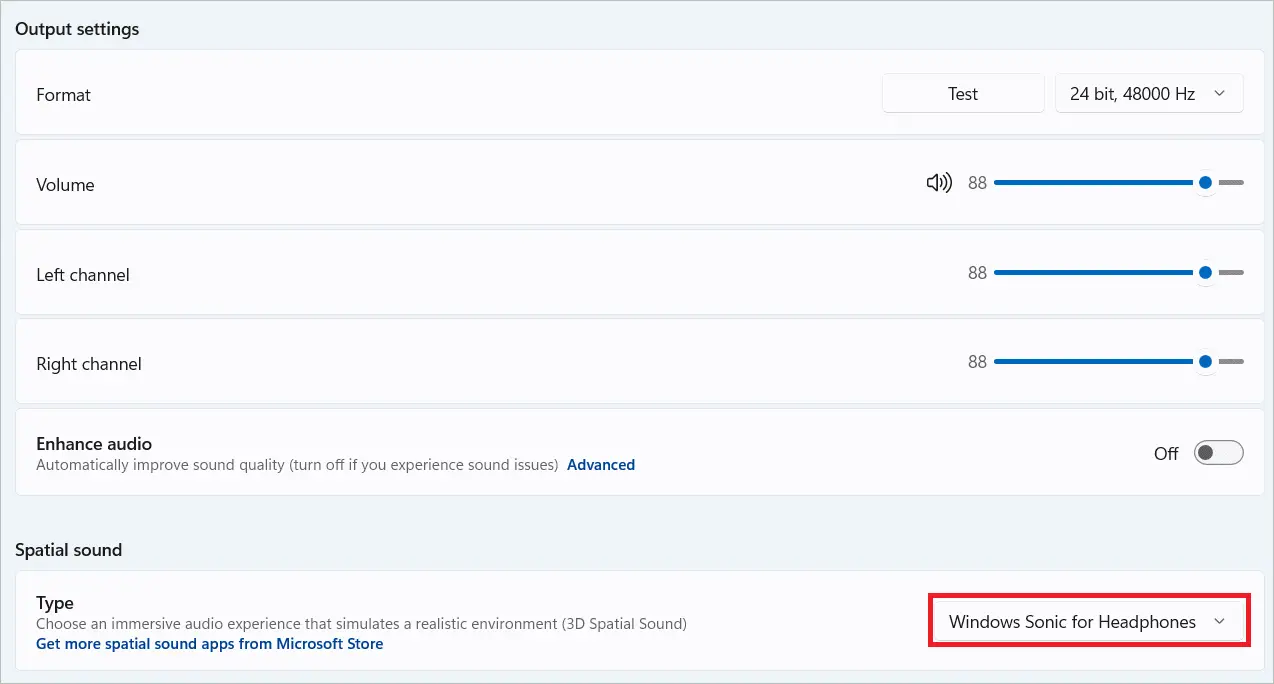This screenshot has height=684, width=1274.
Task: Click the Right channel slider thumb
Action: pos(1205,362)
